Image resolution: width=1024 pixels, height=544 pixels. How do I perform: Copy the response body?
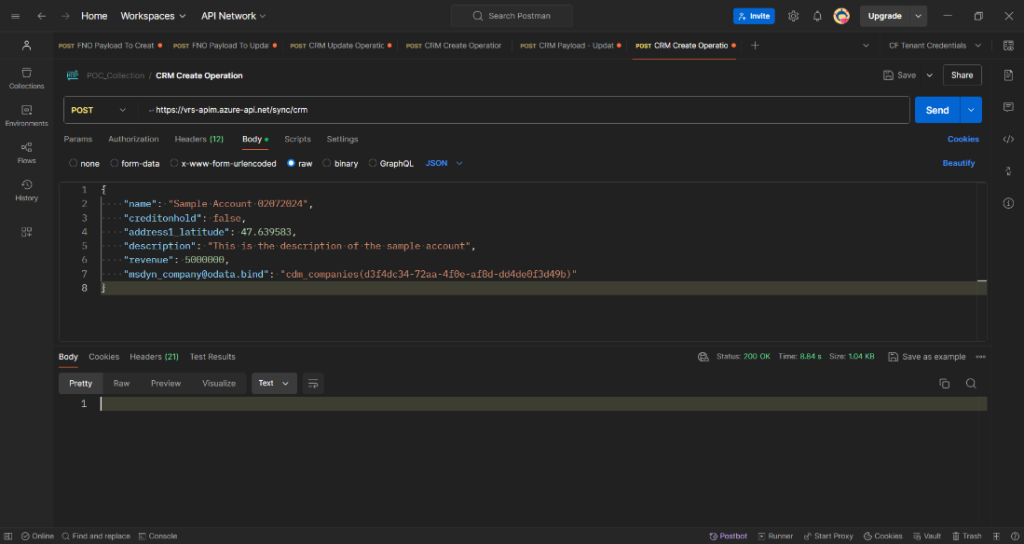[x=944, y=383]
